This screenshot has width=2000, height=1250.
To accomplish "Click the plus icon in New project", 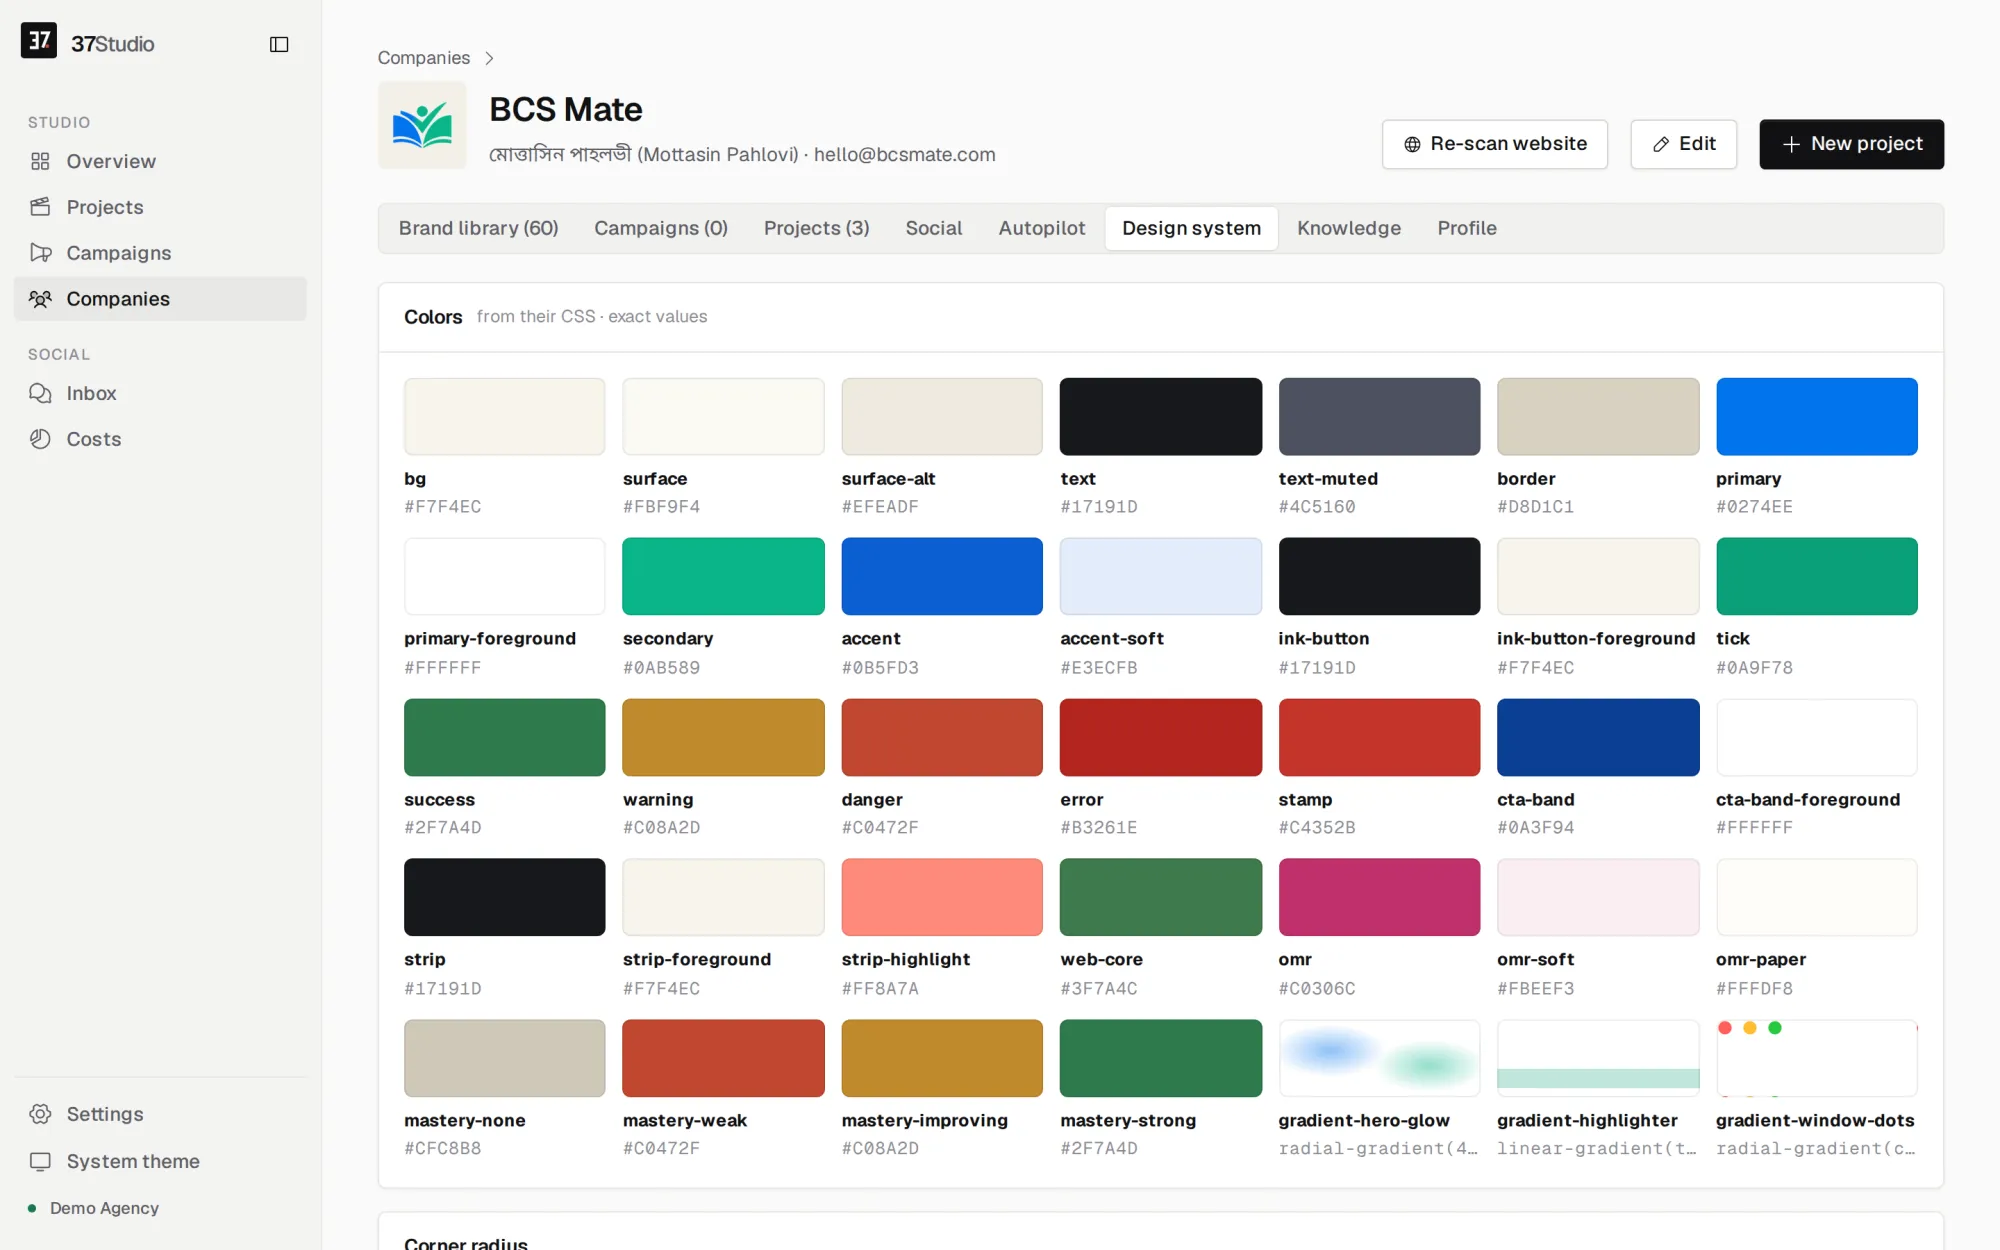I will coord(1791,144).
